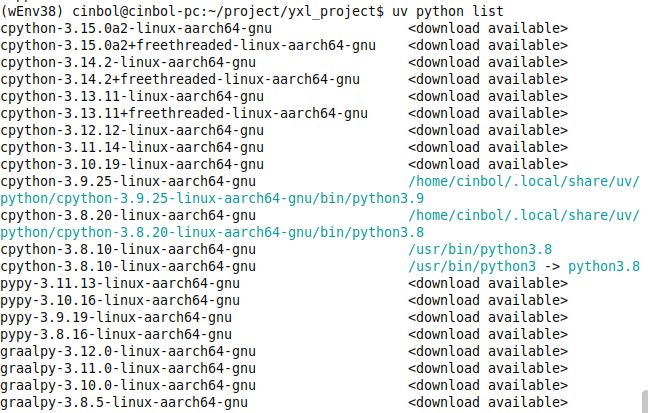Viewport: 648px width, 413px height.
Task: Click '/home/cinbol/.local/share/uv/' path on cpython-3.8.20 row
Action: click(524, 215)
